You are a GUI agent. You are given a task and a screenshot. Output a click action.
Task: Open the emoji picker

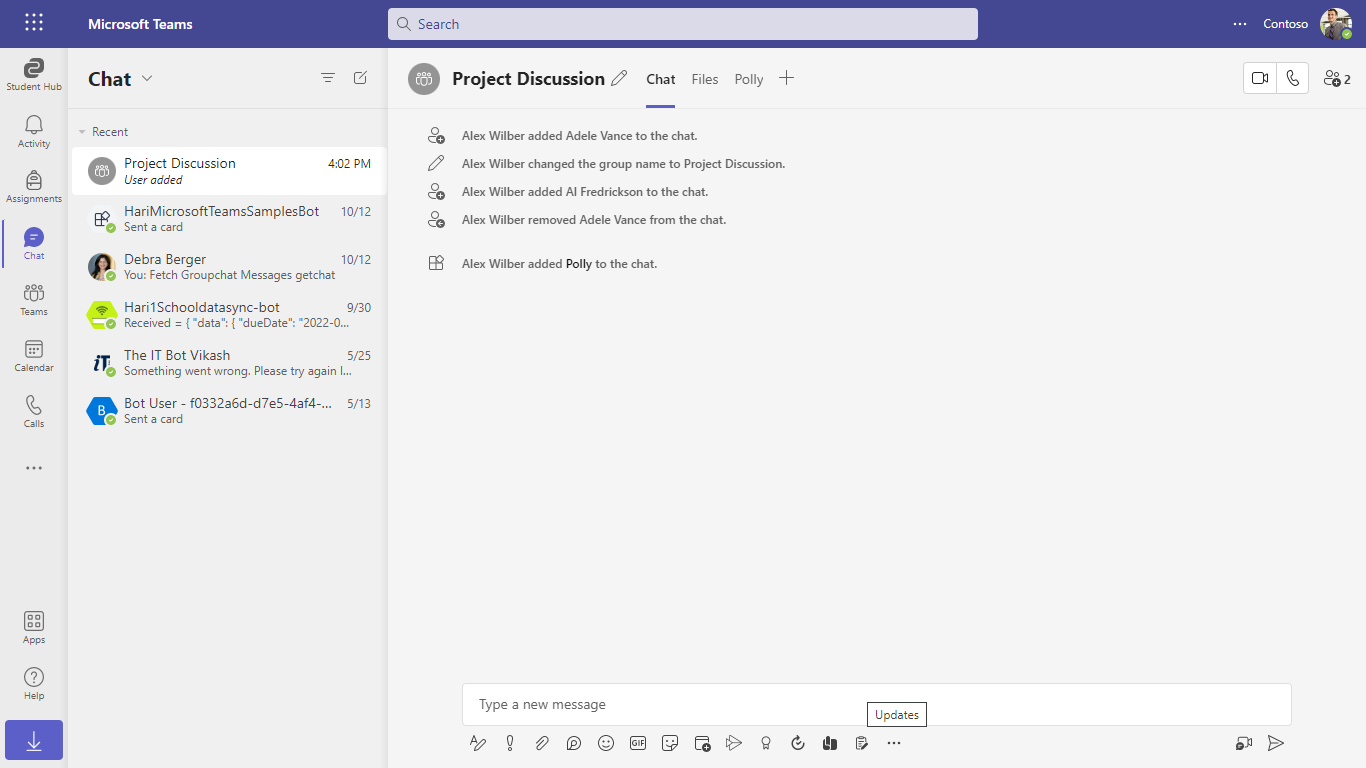606,743
